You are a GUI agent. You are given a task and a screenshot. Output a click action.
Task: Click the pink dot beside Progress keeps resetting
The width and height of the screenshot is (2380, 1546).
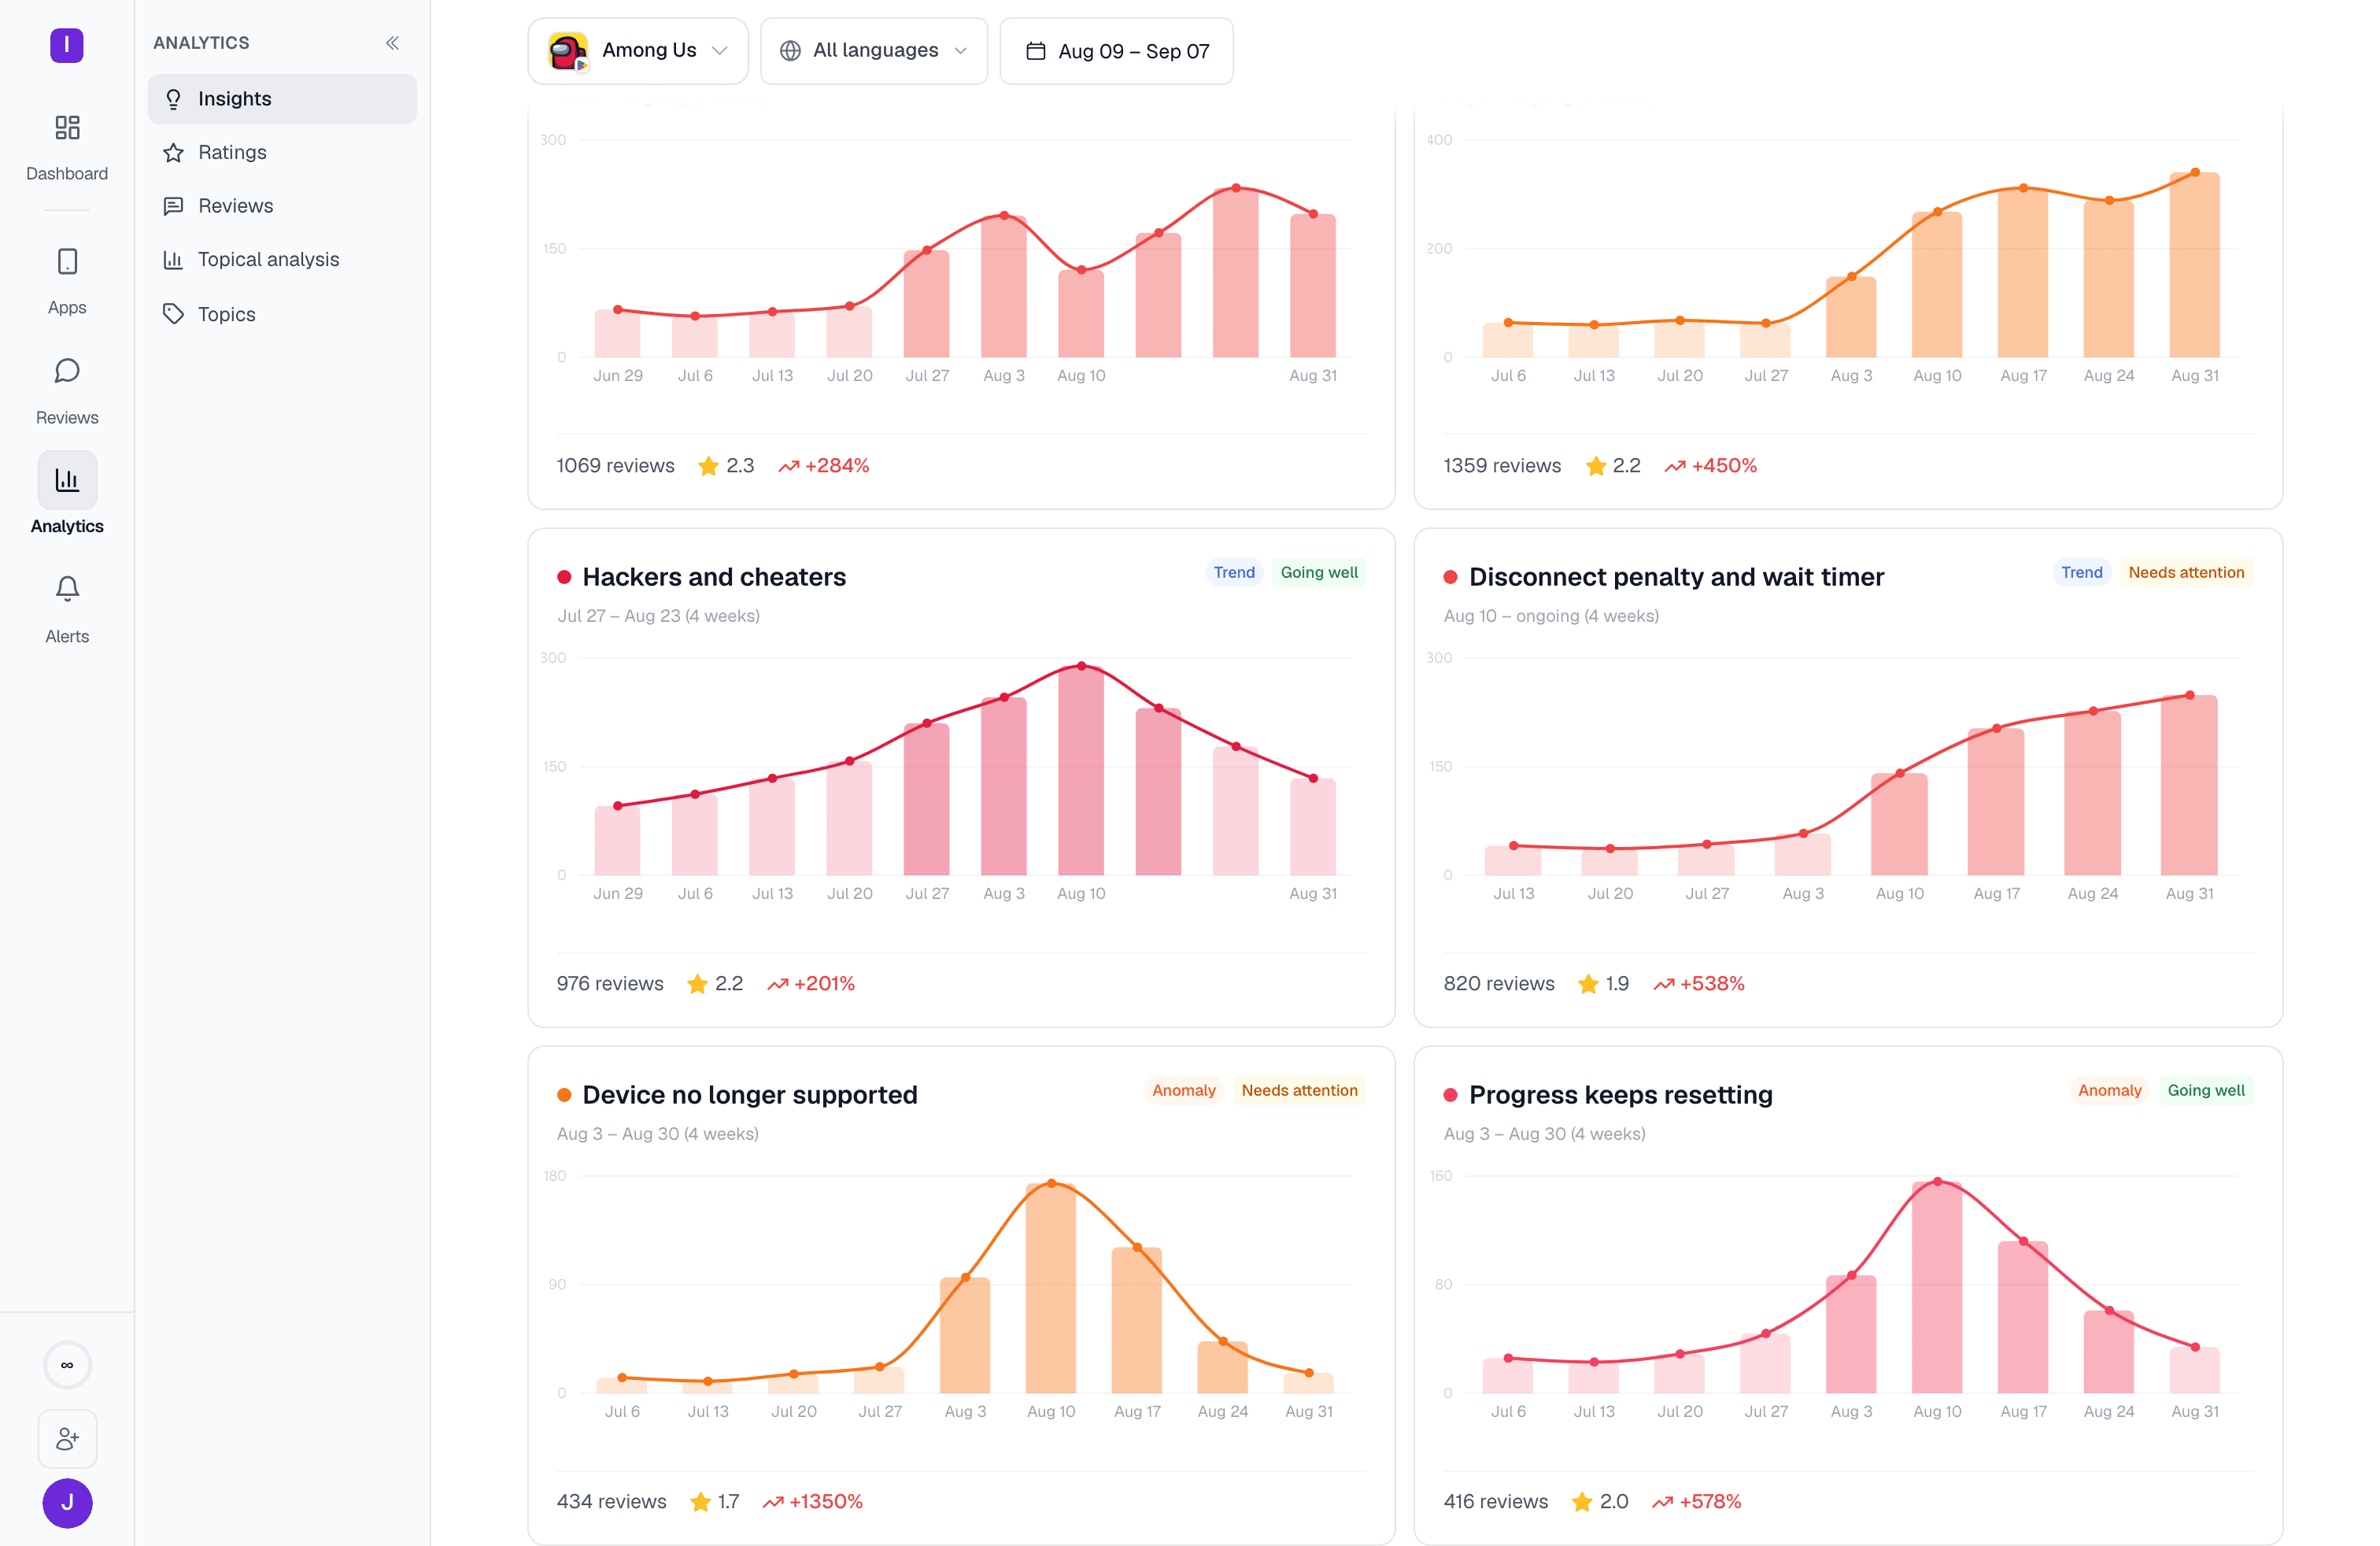click(x=1450, y=1095)
